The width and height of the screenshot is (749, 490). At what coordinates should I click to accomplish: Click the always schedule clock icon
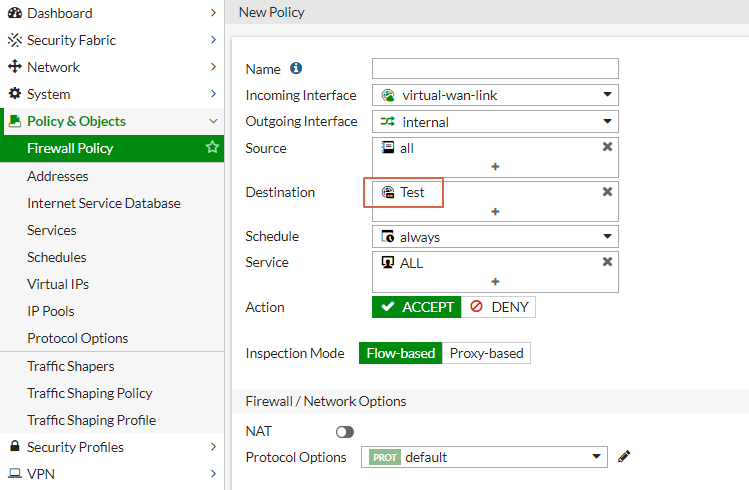coord(388,236)
